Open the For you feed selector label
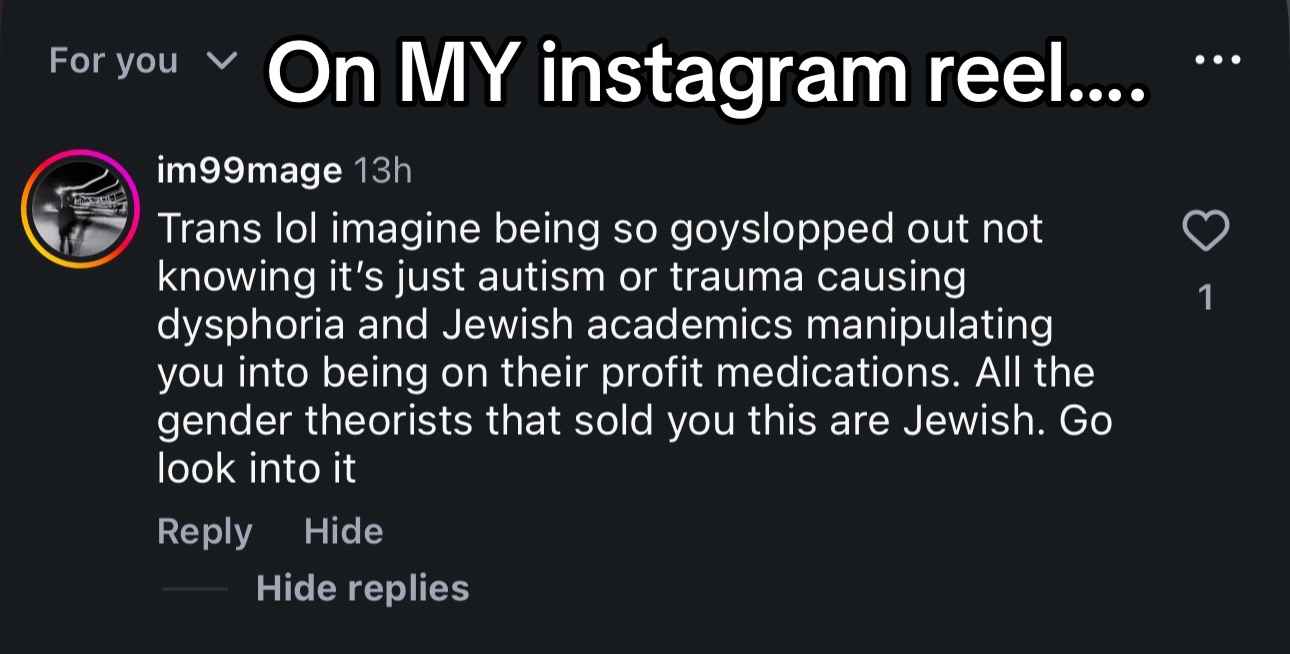The image size is (1290, 654). click(x=113, y=62)
